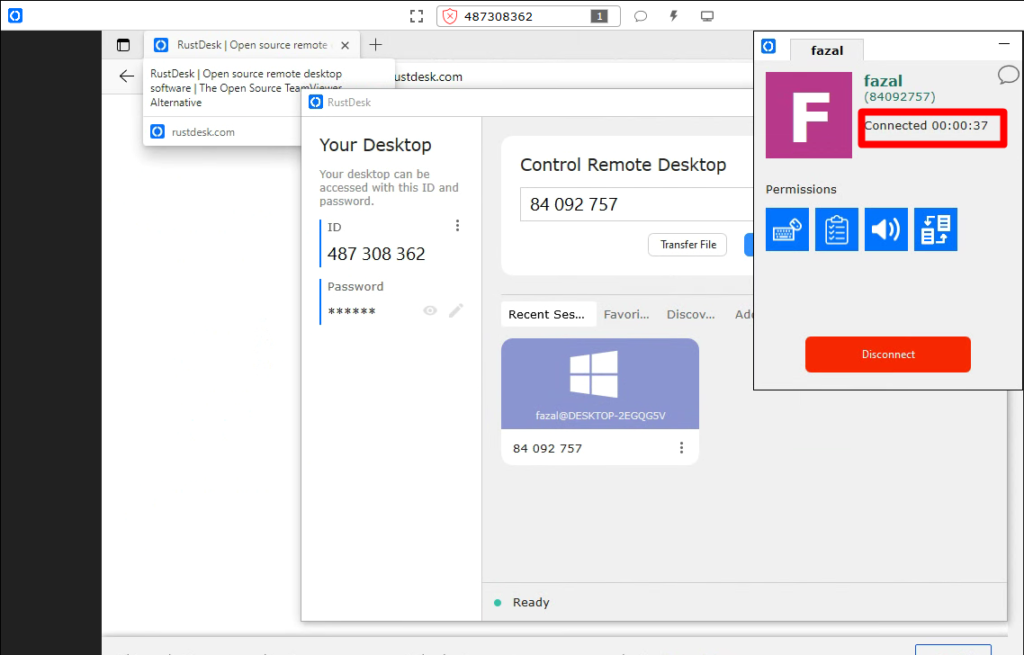Close the RustDesk browser tab
The image size is (1024, 655).
tap(345, 45)
